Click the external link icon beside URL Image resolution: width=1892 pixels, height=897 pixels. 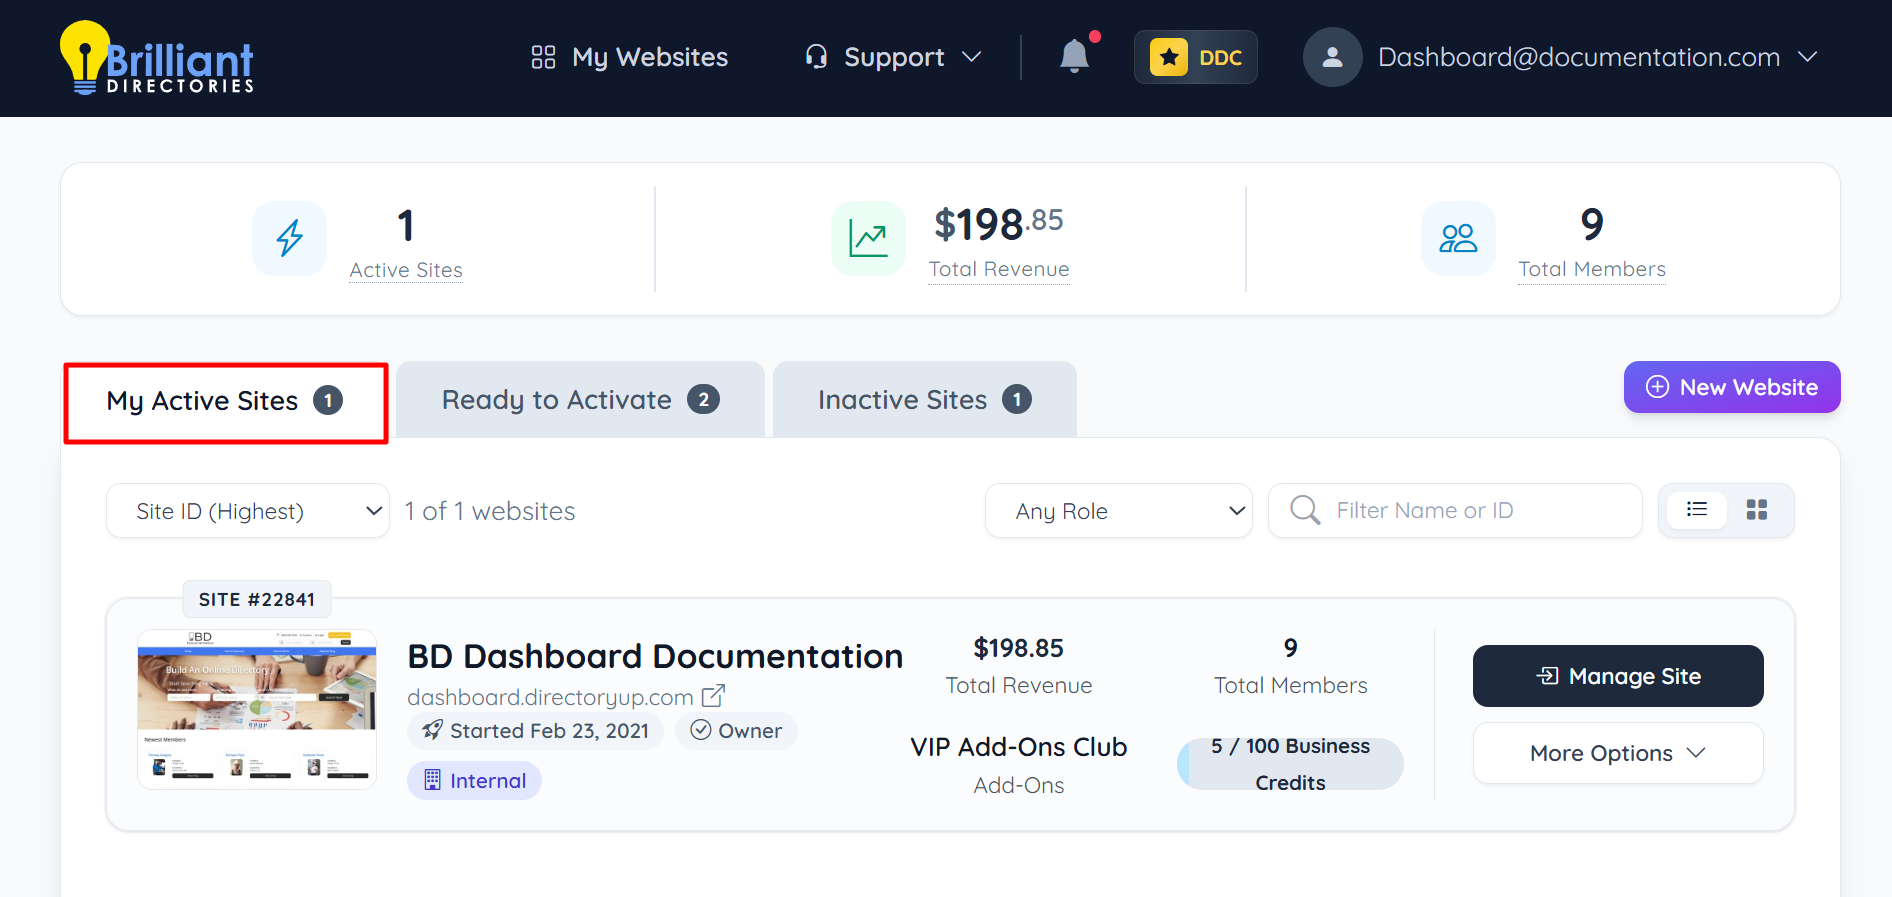point(713,695)
